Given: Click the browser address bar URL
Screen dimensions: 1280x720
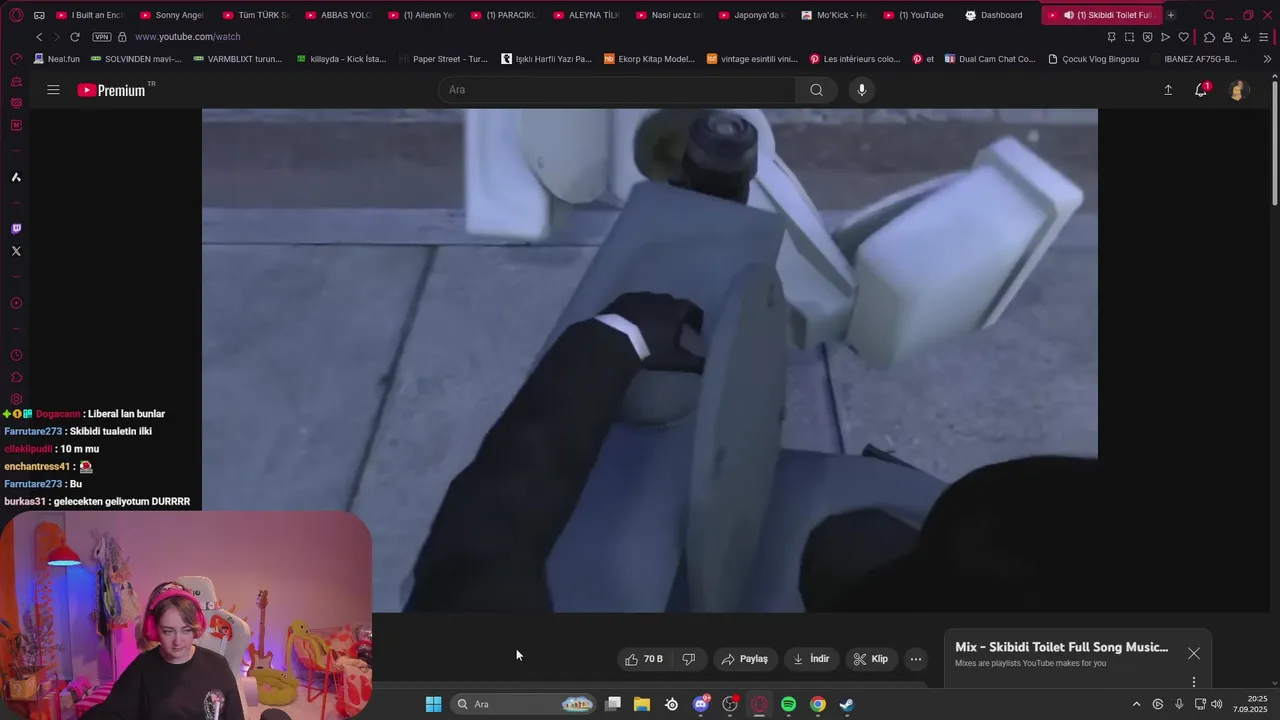Looking at the screenshot, I should pyautogui.click(x=188, y=37).
